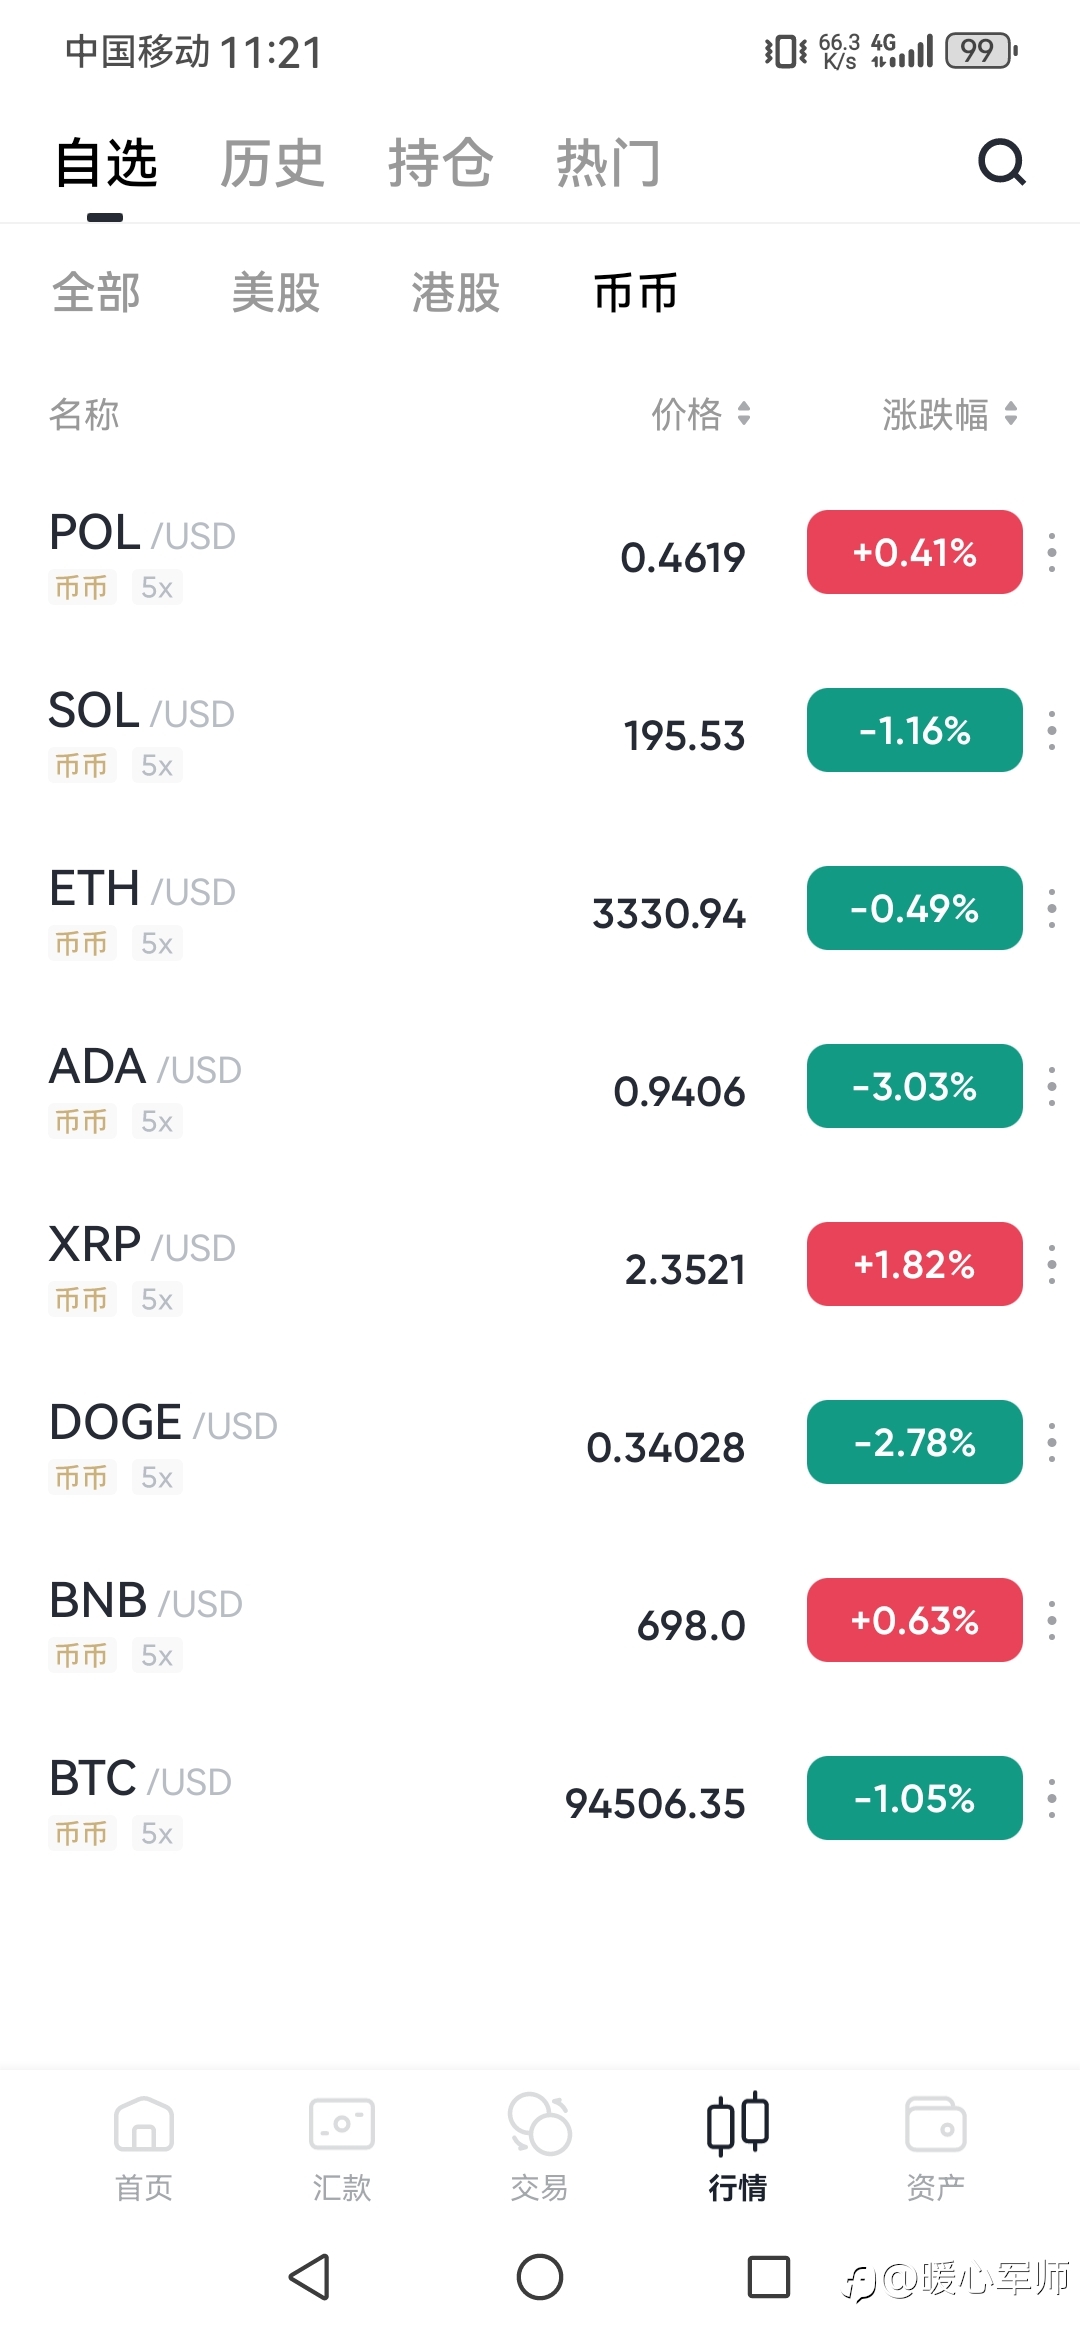
Task: Sort list by 价格 price arrows
Action: (x=744, y=414)
